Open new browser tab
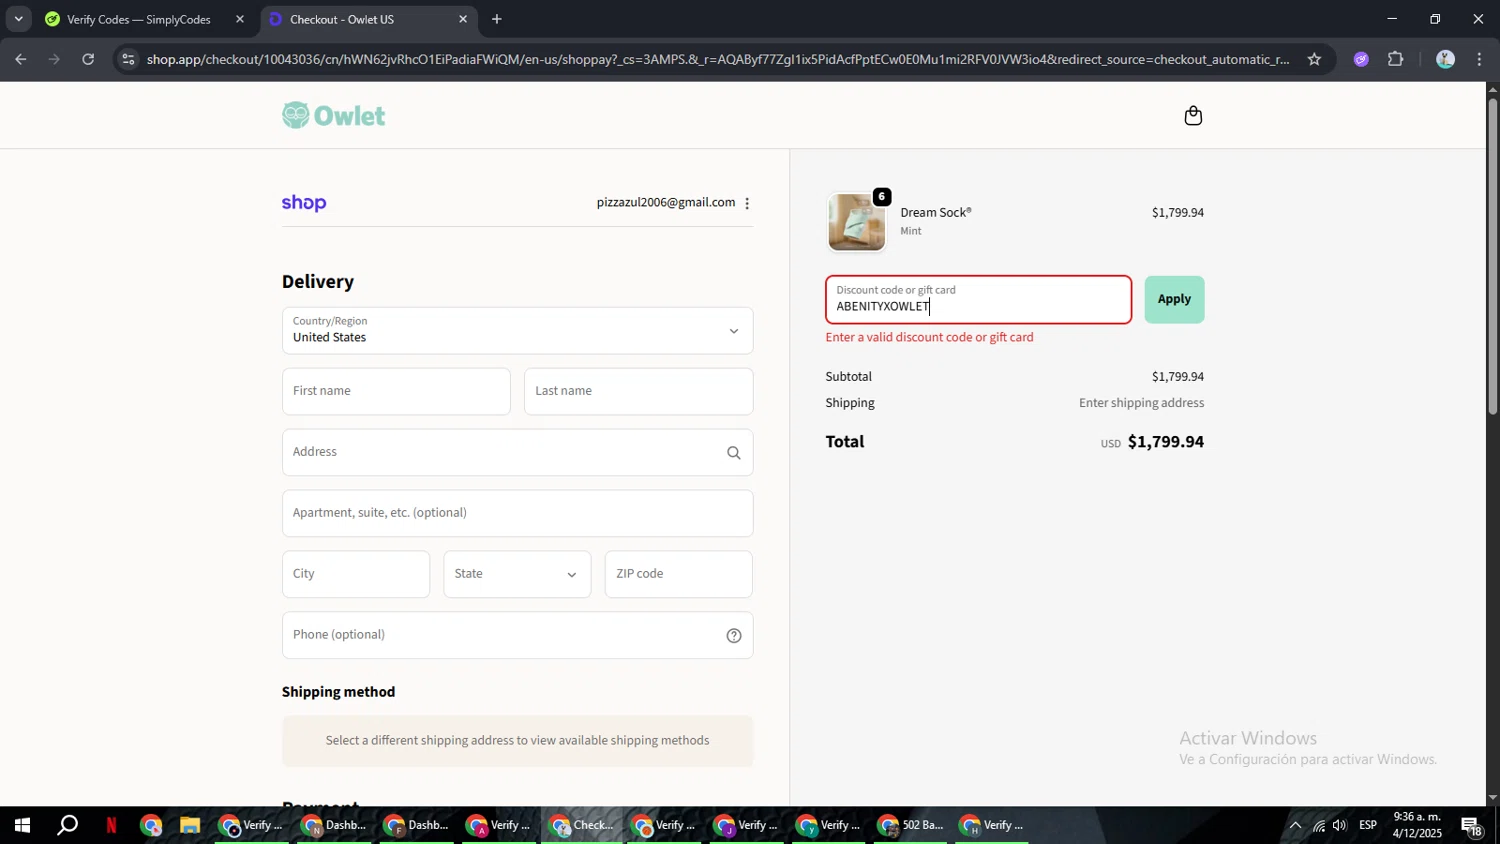 coord(497,19)
